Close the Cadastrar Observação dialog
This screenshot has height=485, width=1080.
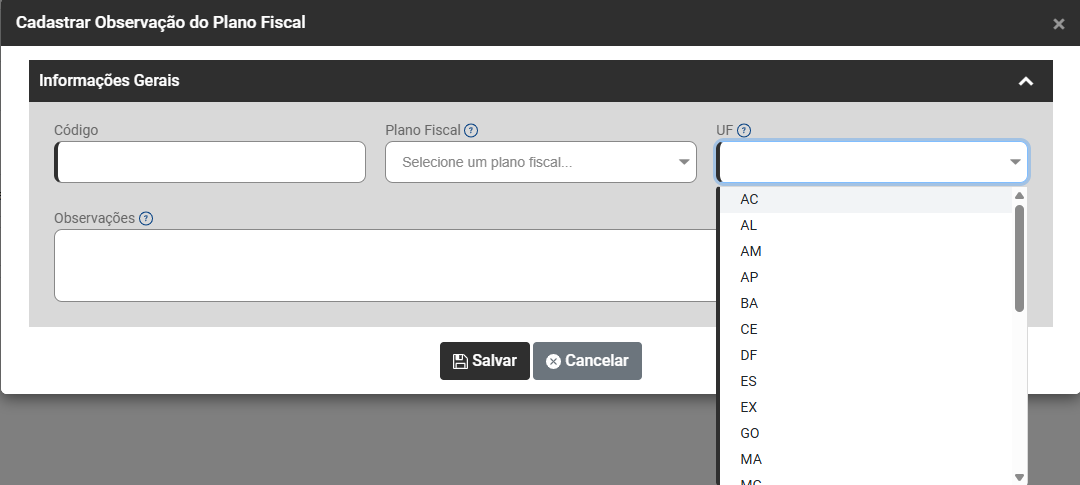click(x=1059, y=24)
